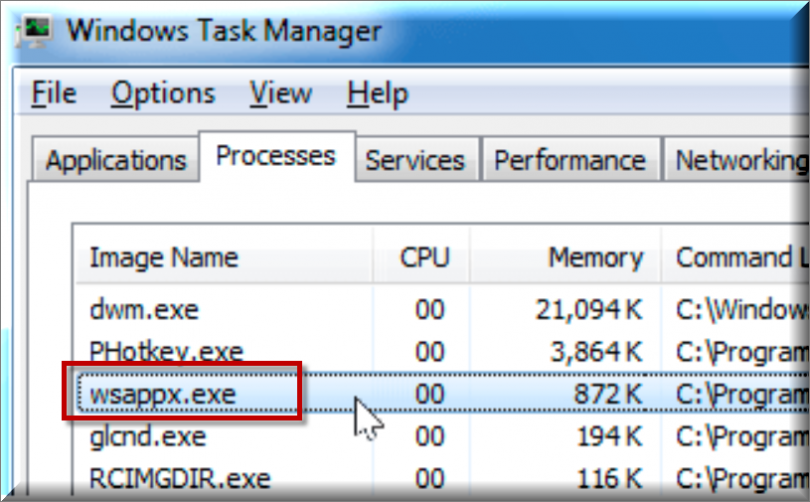Click the 194 K memory value
Viewport: 810px width, 502px height.
[x=609, y=437]
